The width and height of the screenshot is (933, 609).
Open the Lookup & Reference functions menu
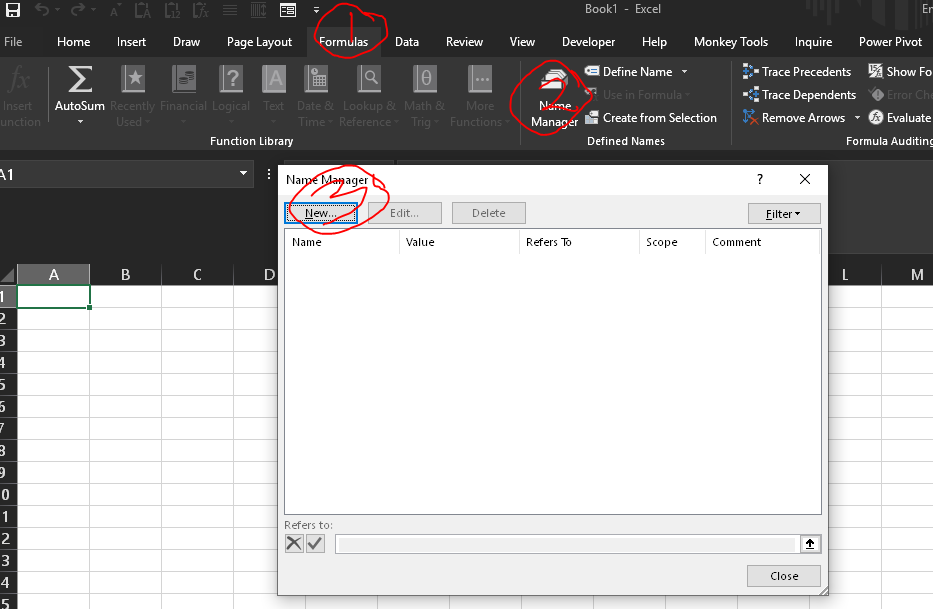pos(369,96)
